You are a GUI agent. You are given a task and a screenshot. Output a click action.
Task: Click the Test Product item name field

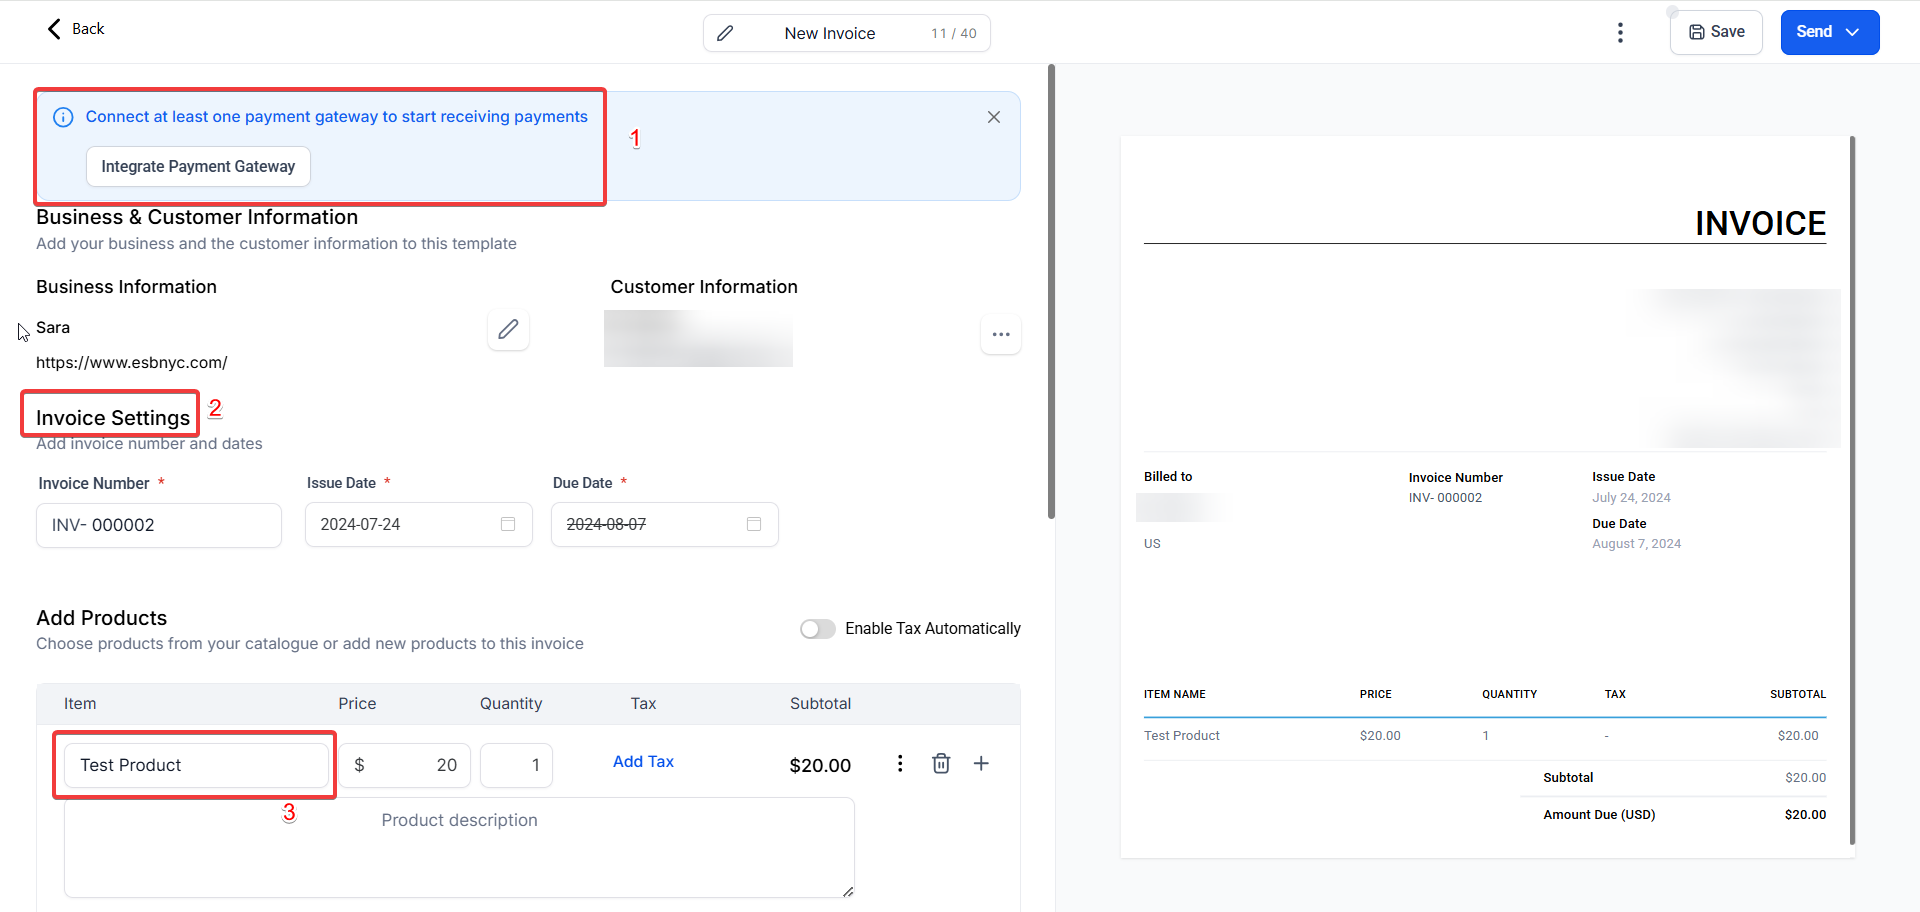tap(196, 765)
